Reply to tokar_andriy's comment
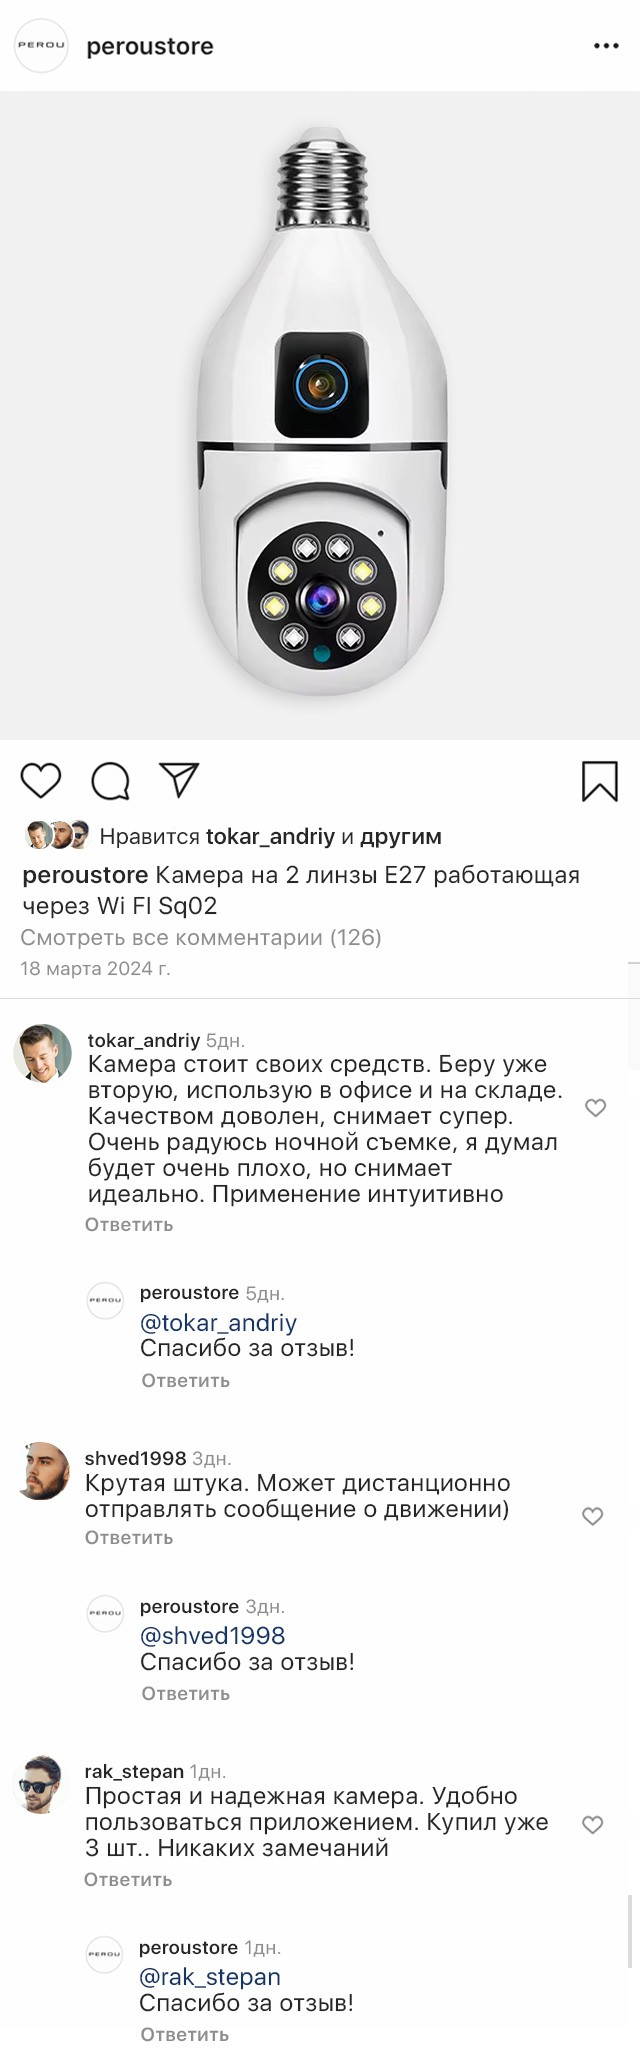Image resolution: width=640 pixels, height=2063 pixels. (129, 1225)
